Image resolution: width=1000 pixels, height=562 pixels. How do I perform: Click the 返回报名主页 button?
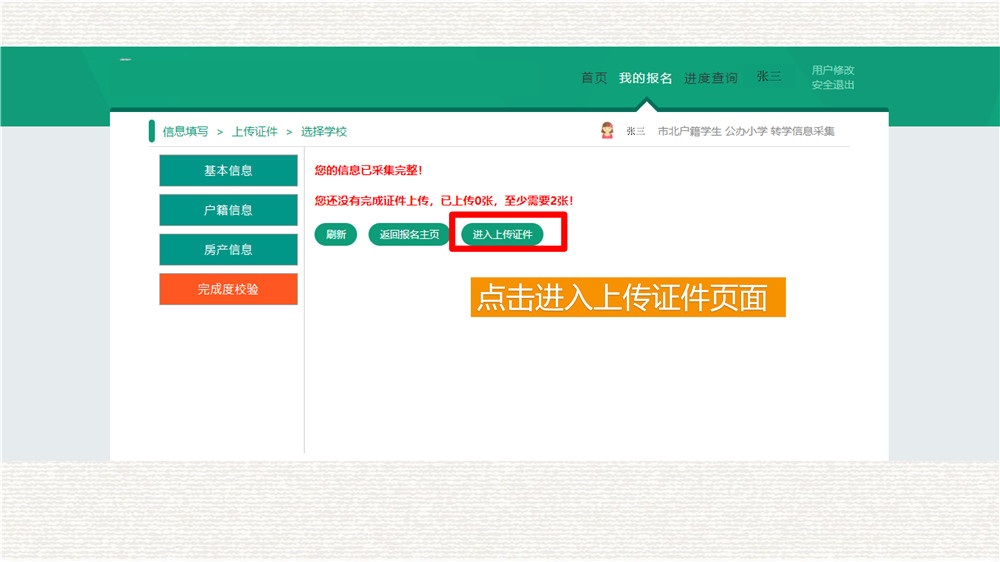coord(409,234)
